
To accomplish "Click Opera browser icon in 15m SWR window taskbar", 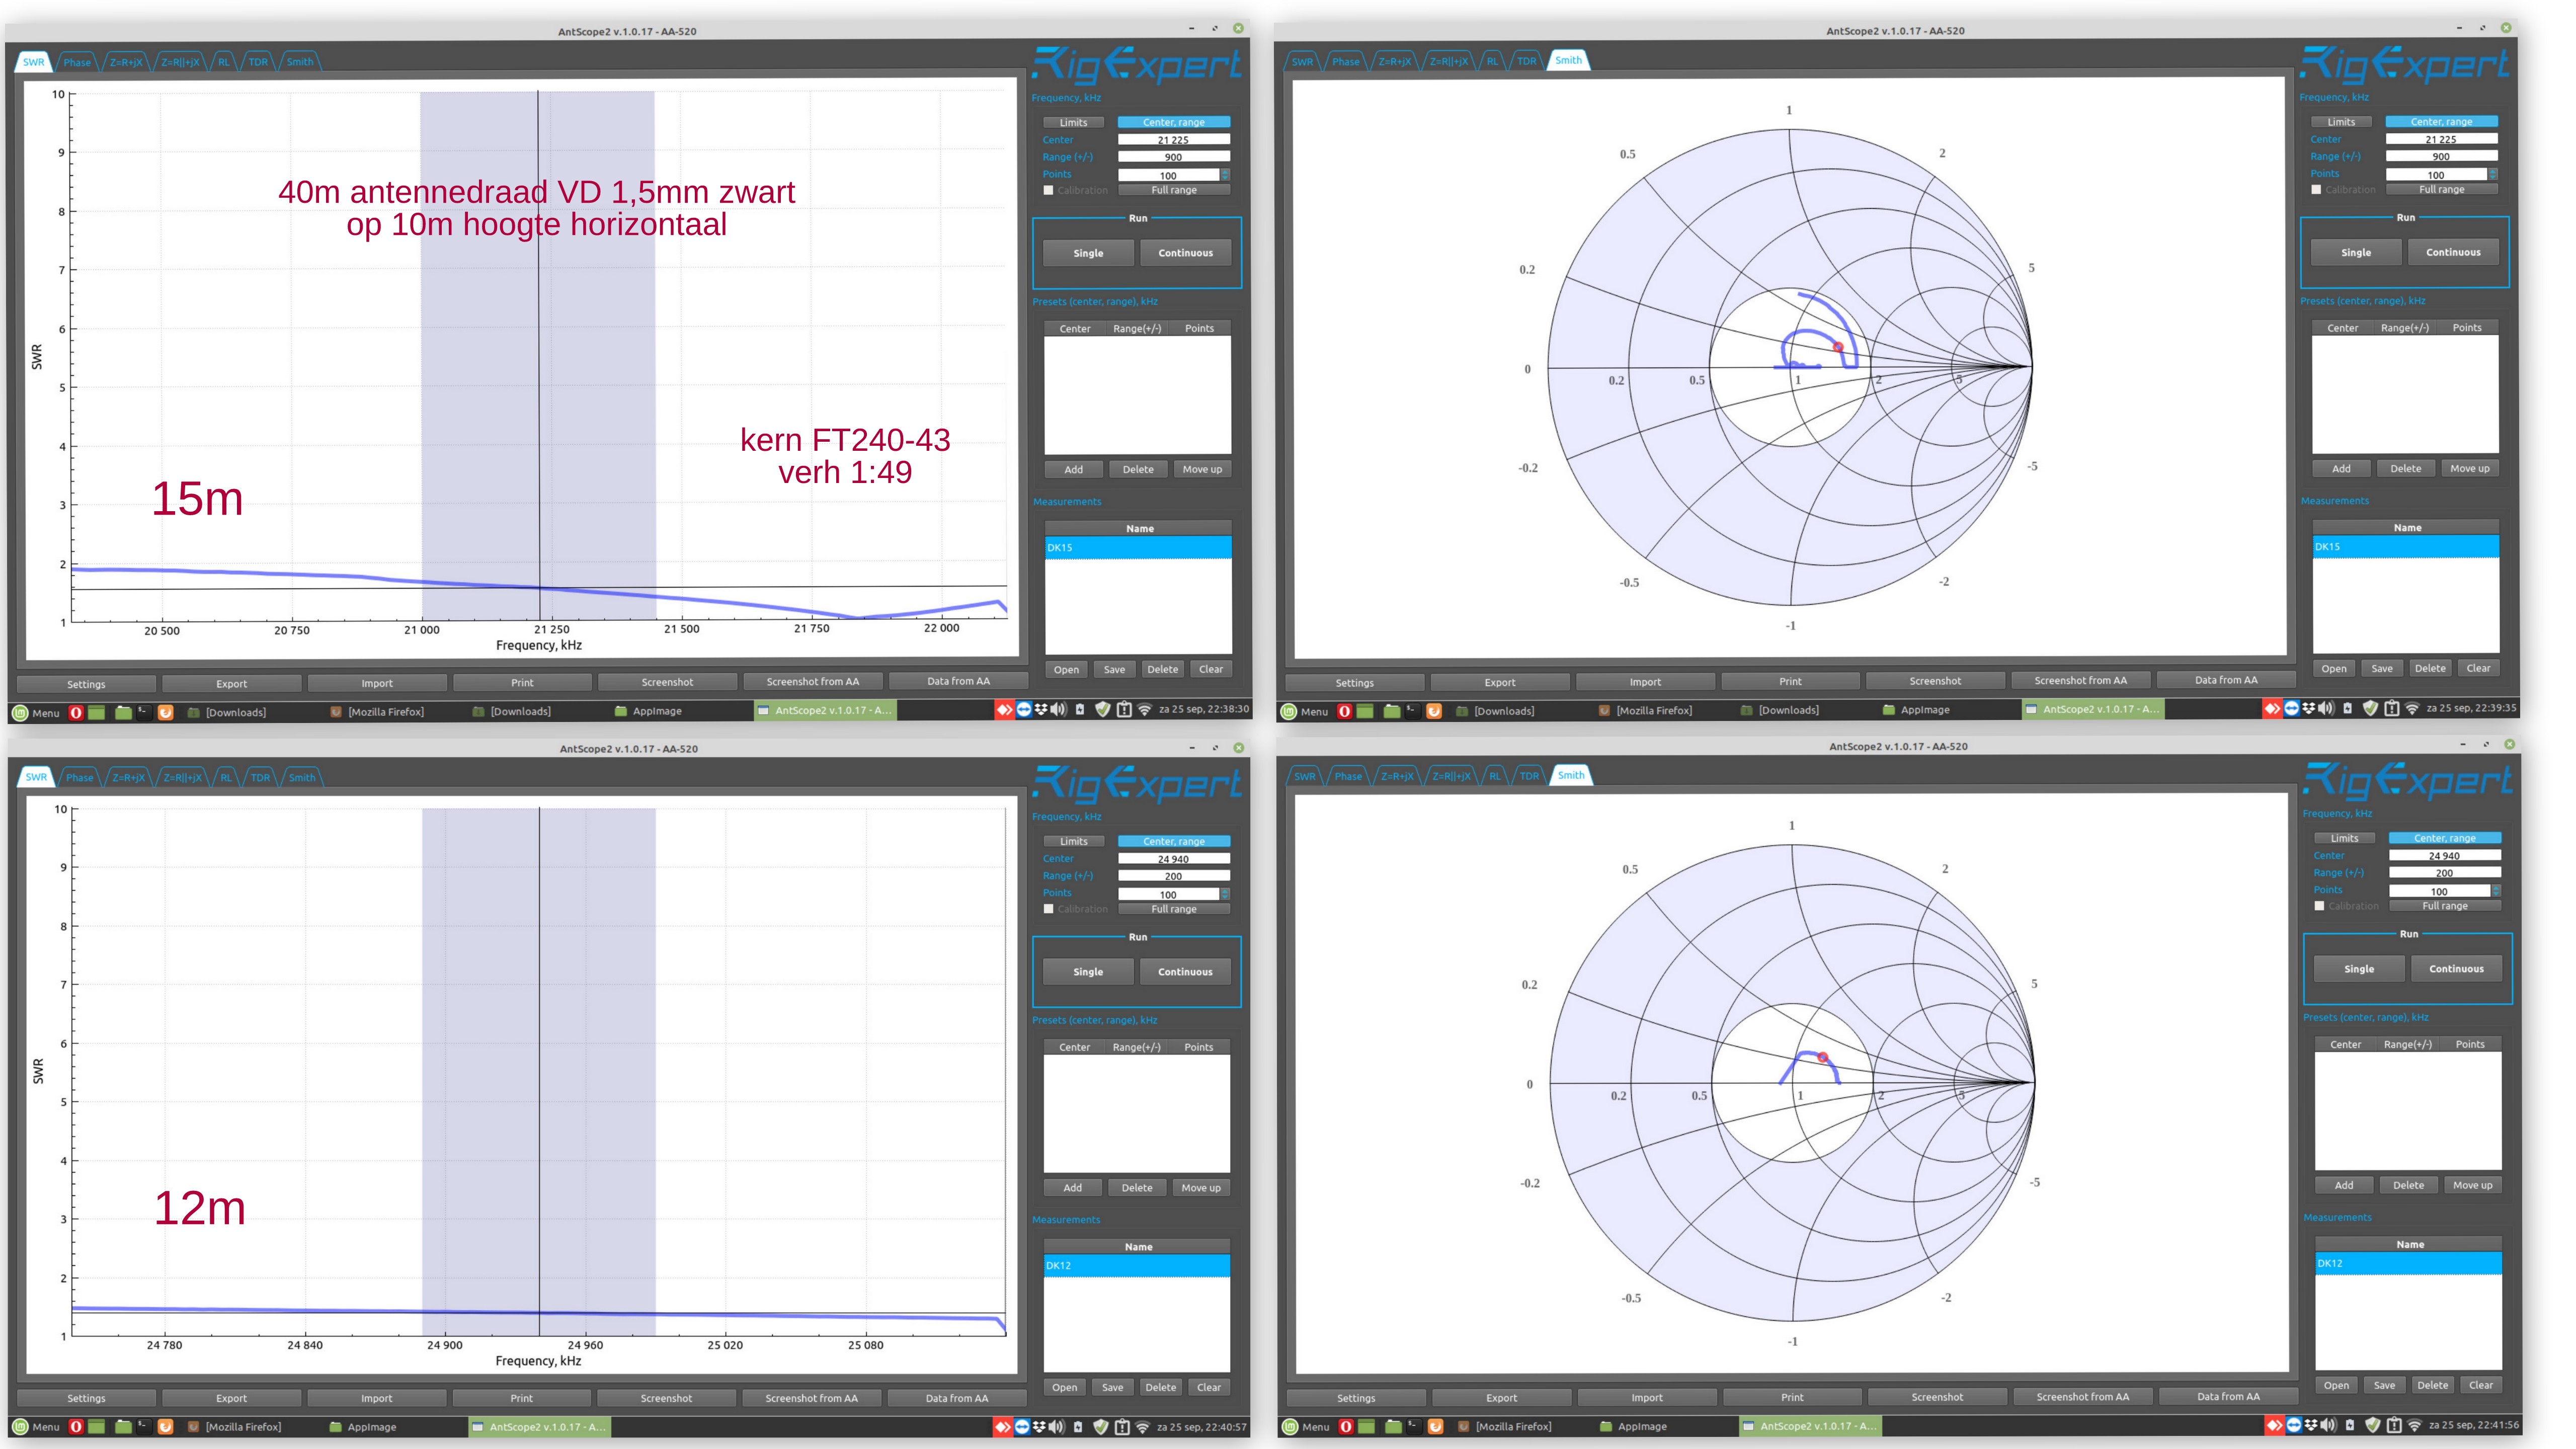I will (75, 713).
